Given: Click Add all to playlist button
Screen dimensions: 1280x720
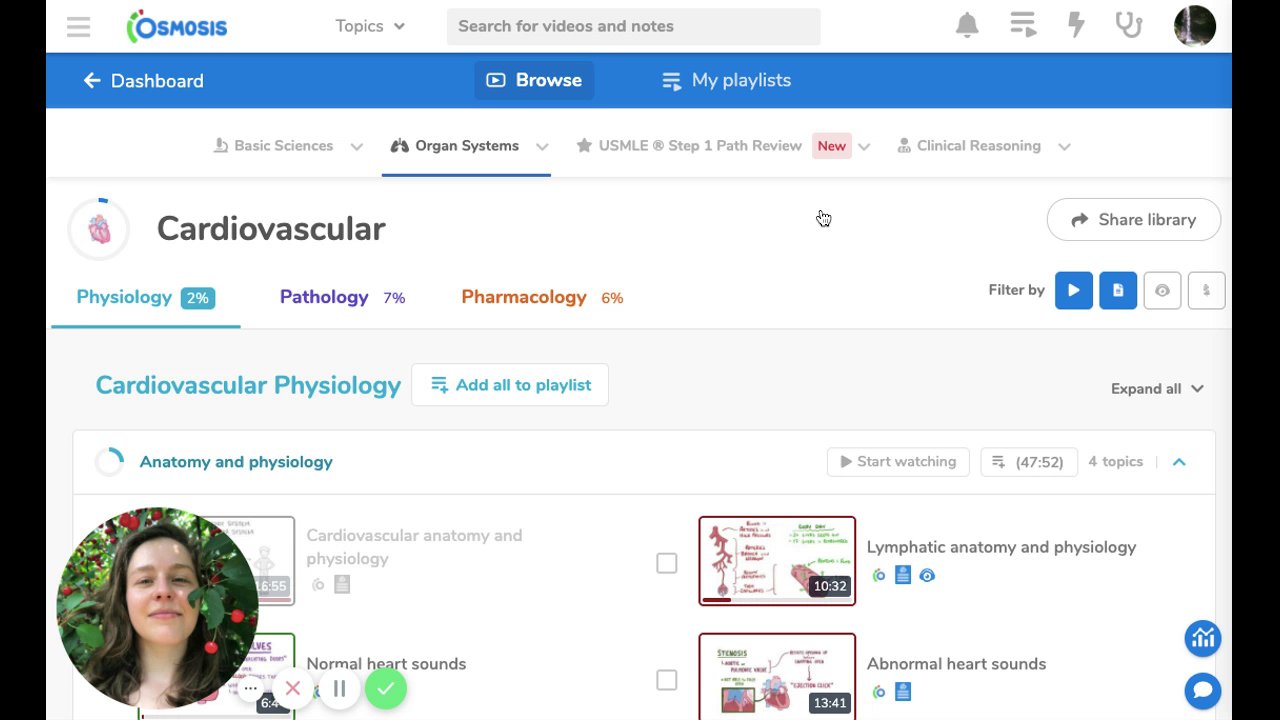Looking at the screenshot, I should point(510,385).
